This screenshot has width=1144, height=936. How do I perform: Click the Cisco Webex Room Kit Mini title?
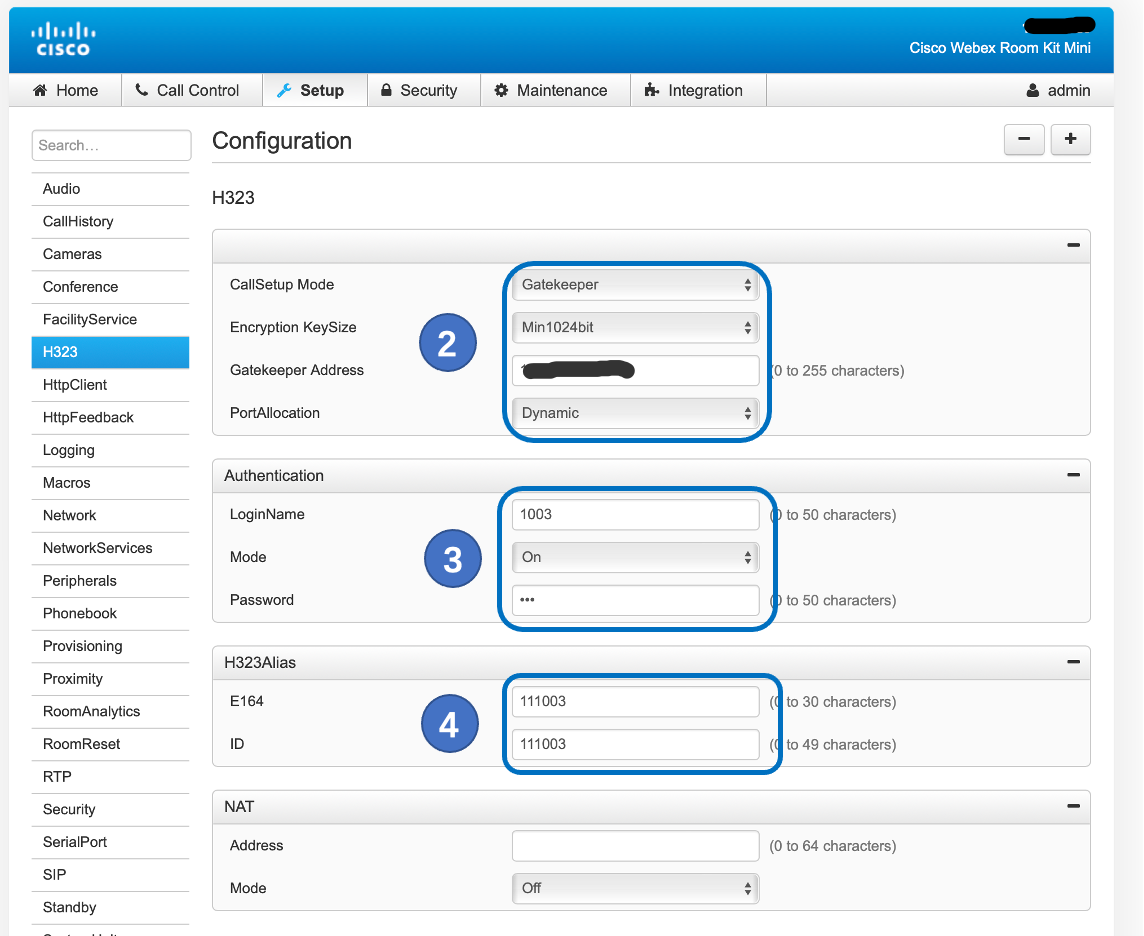point(1000,48)
